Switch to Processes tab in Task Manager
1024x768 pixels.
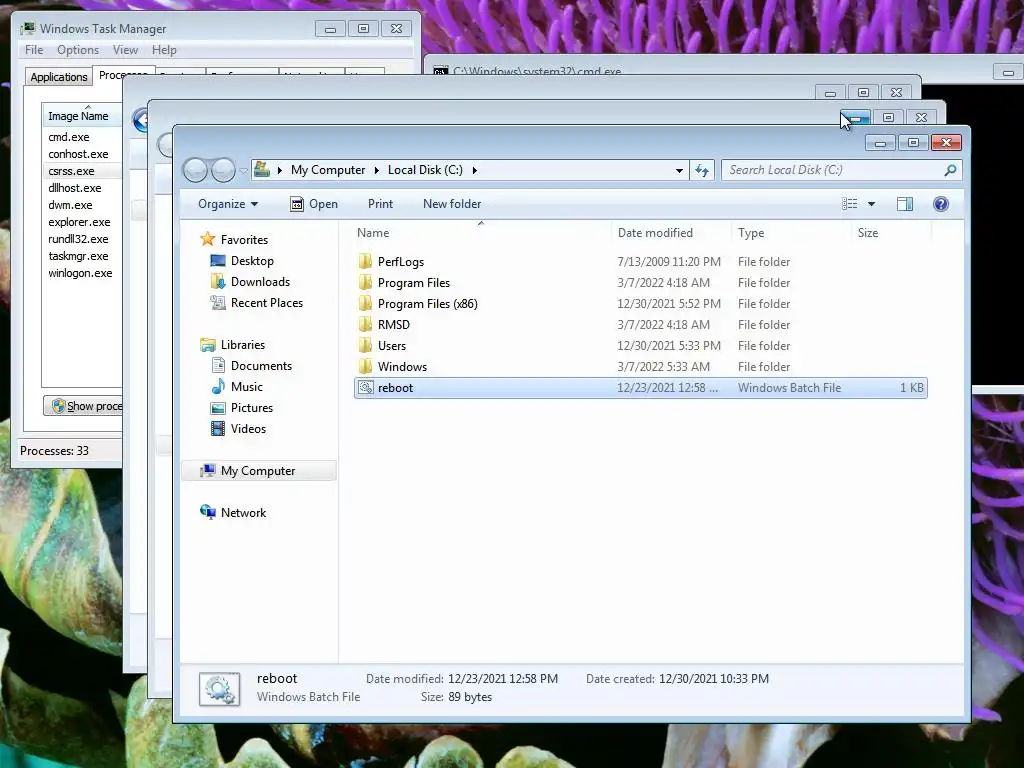tap(123, 74)
